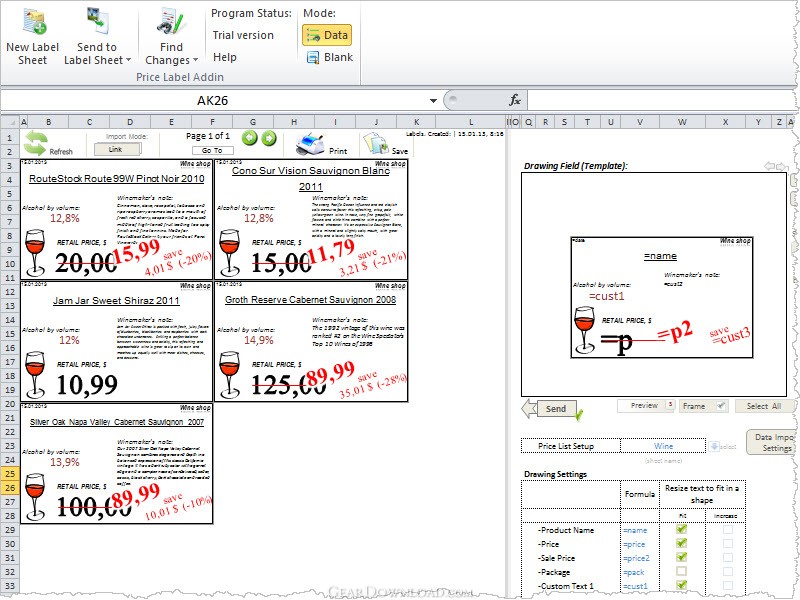Click the select arrow next to Wine
Screen dimensions: 800x600
click(714, 446)
